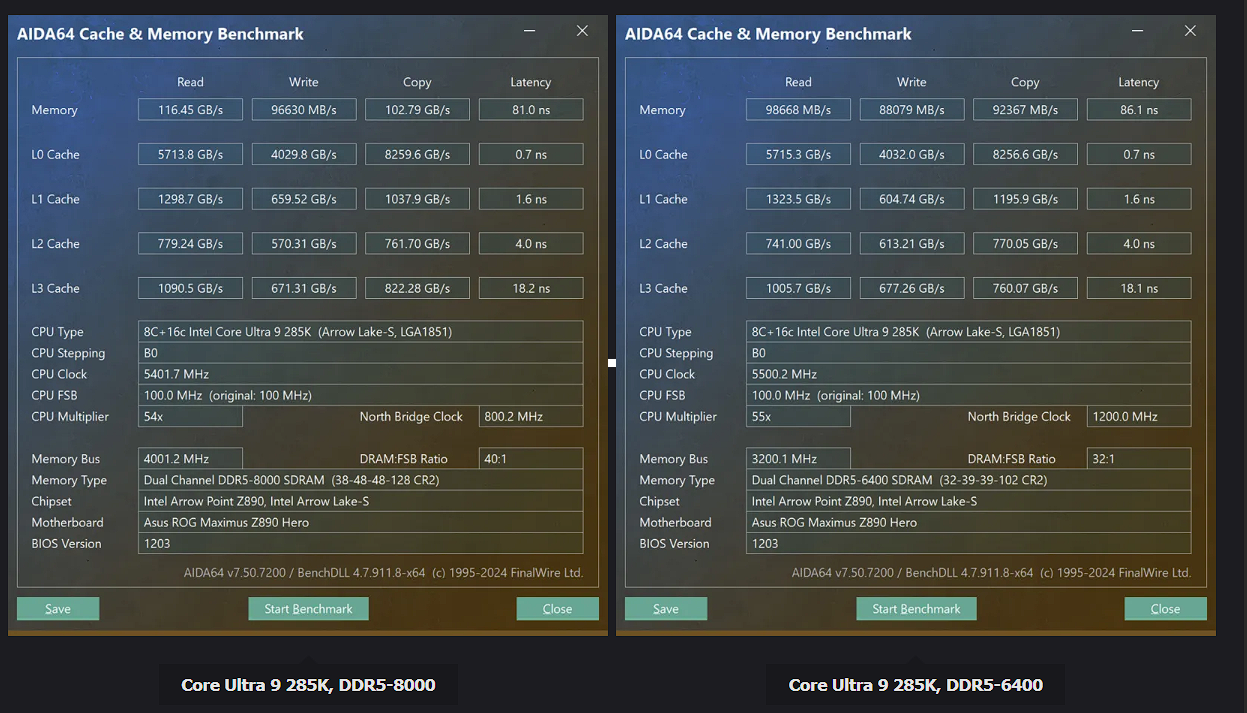This screenshot has width=1247, height=713.
Task: Click Start Benchmark in the DDR5-8000 window
Action: (x=308, y=609)
